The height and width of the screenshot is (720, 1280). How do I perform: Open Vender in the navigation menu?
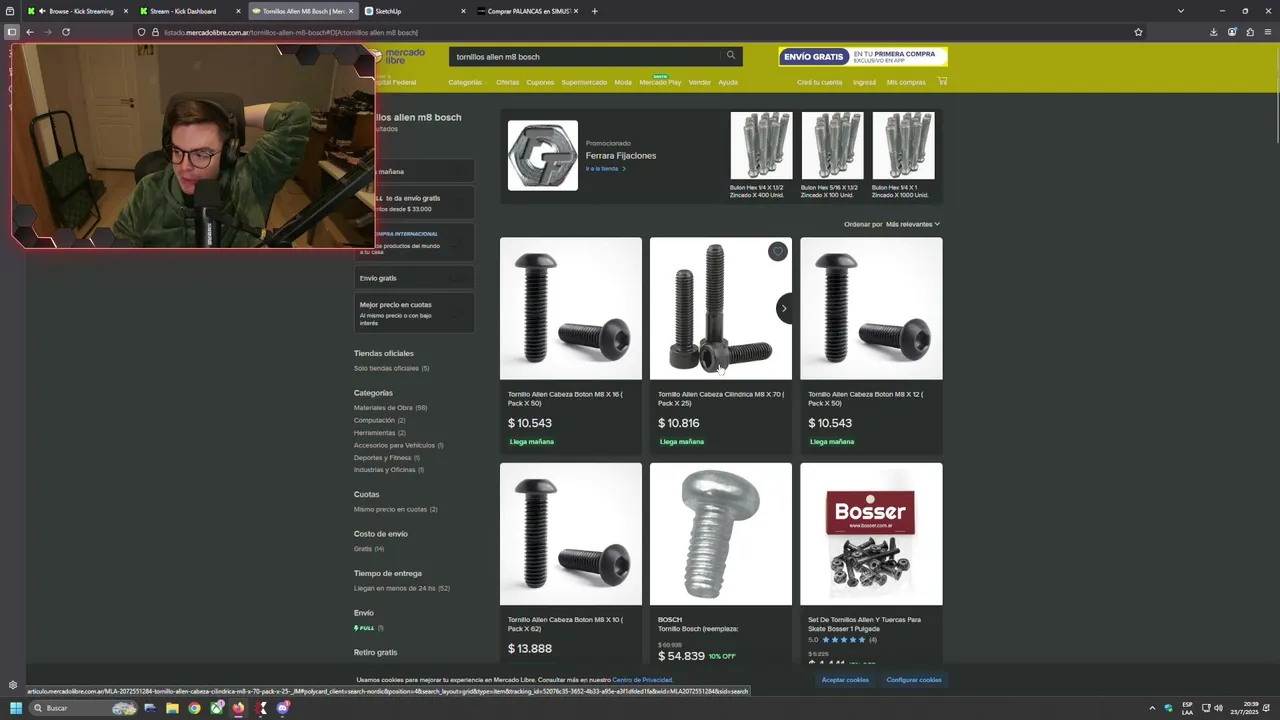(x=700, y=82)
